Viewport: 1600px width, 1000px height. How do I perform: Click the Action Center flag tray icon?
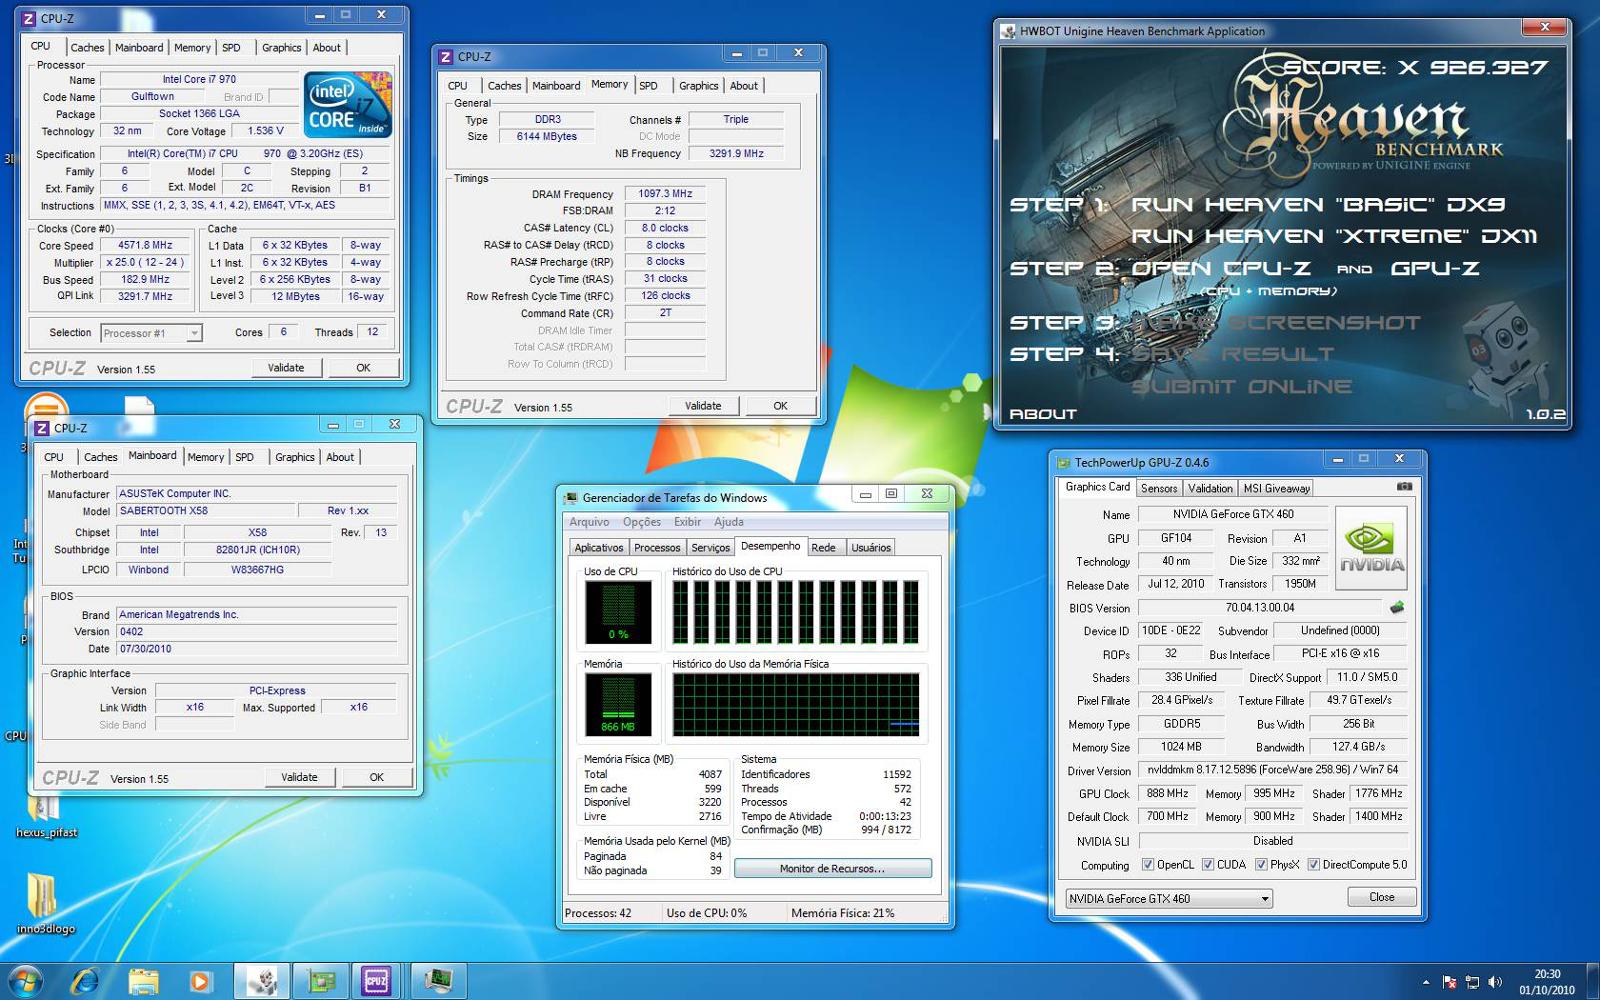[x=1450, y=982]
